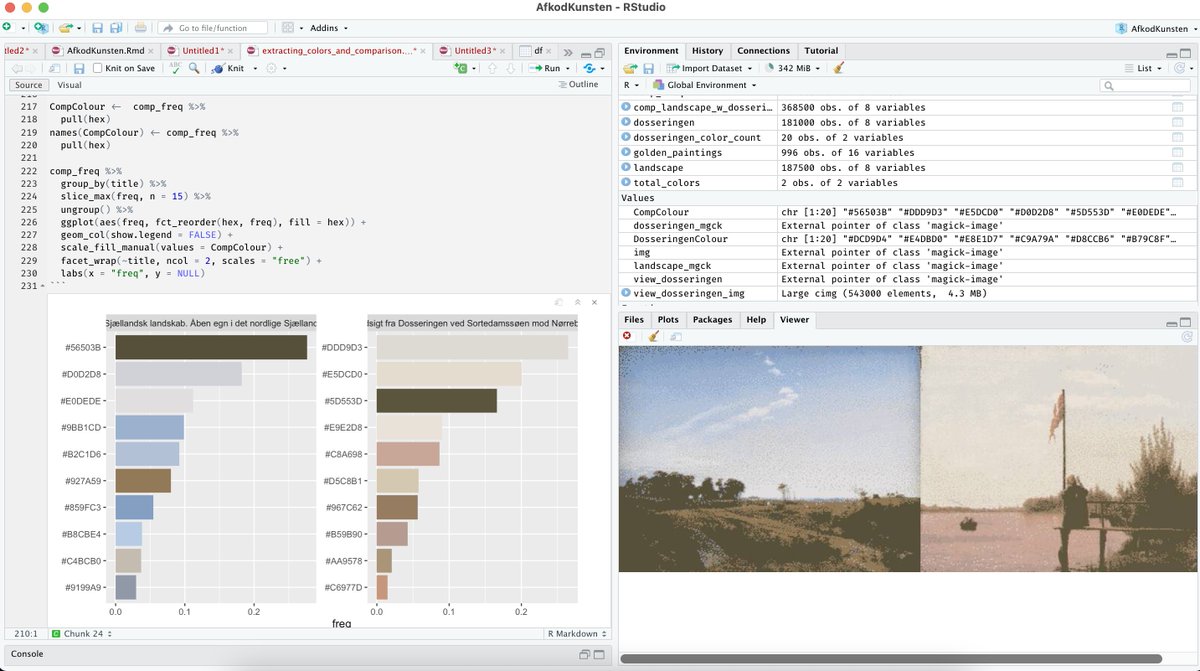Screen dimensions: 1200x671
Task: Open find and replace magnifier icon
Action: pos(194,68)
